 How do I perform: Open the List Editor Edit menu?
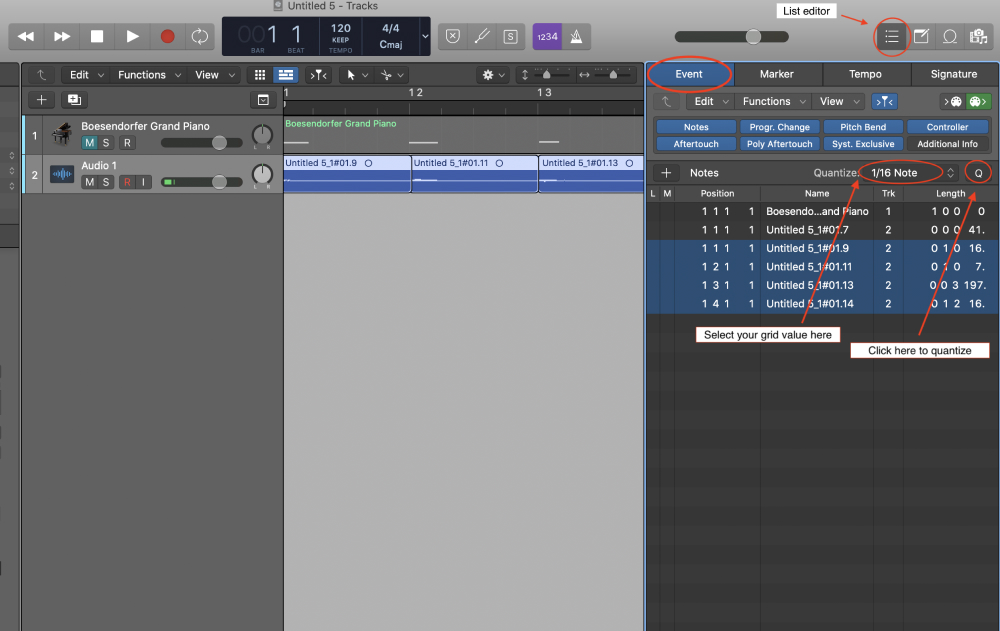click(x=710, y=101)
